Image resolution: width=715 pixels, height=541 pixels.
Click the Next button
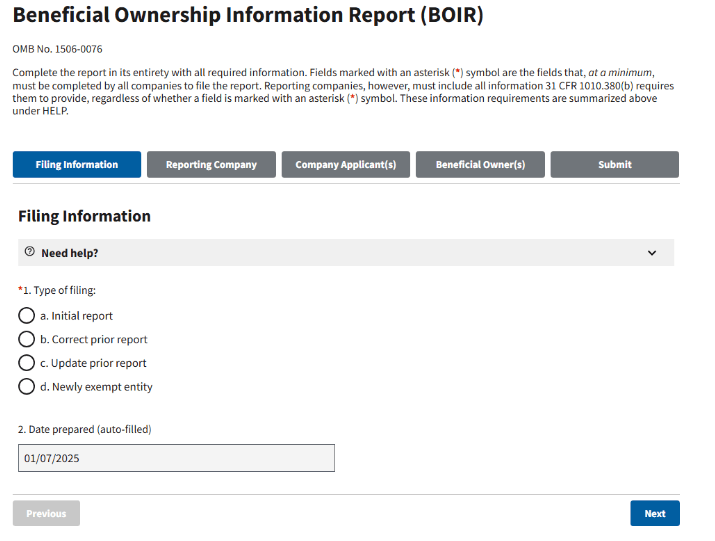(x=654, y=513)
